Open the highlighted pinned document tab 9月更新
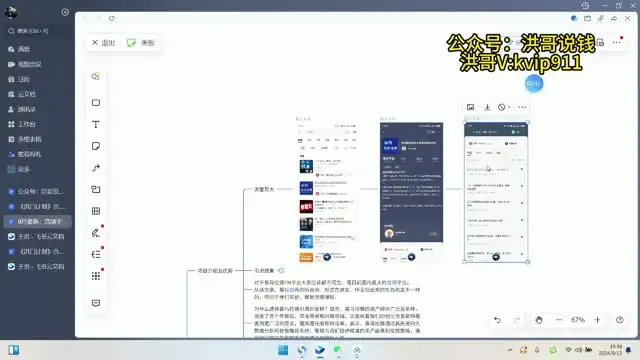 tap(37, 221)
